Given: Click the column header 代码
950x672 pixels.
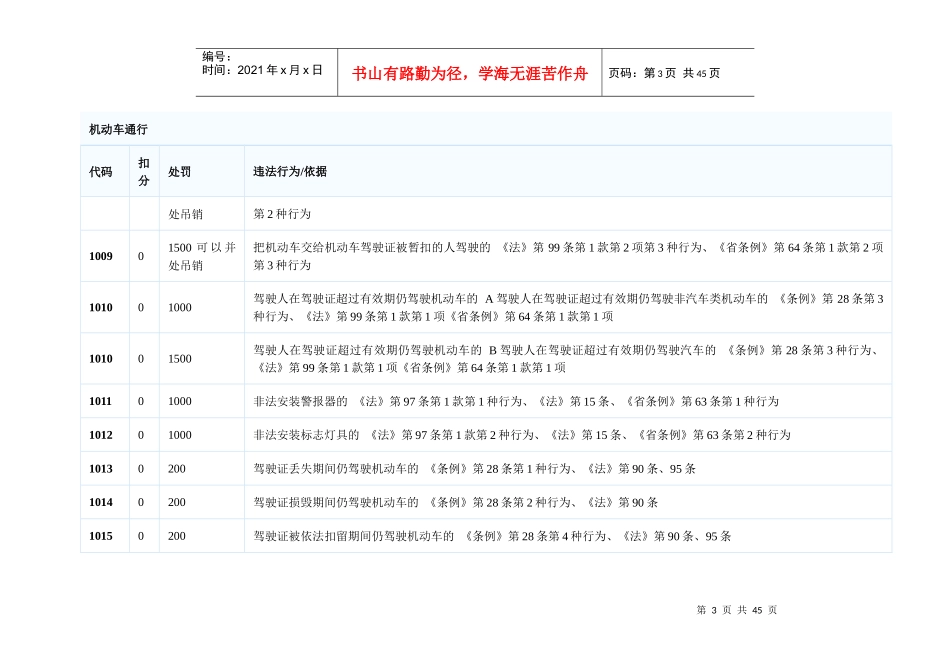Looking at the screenshot, I should [x=101, y=171].
